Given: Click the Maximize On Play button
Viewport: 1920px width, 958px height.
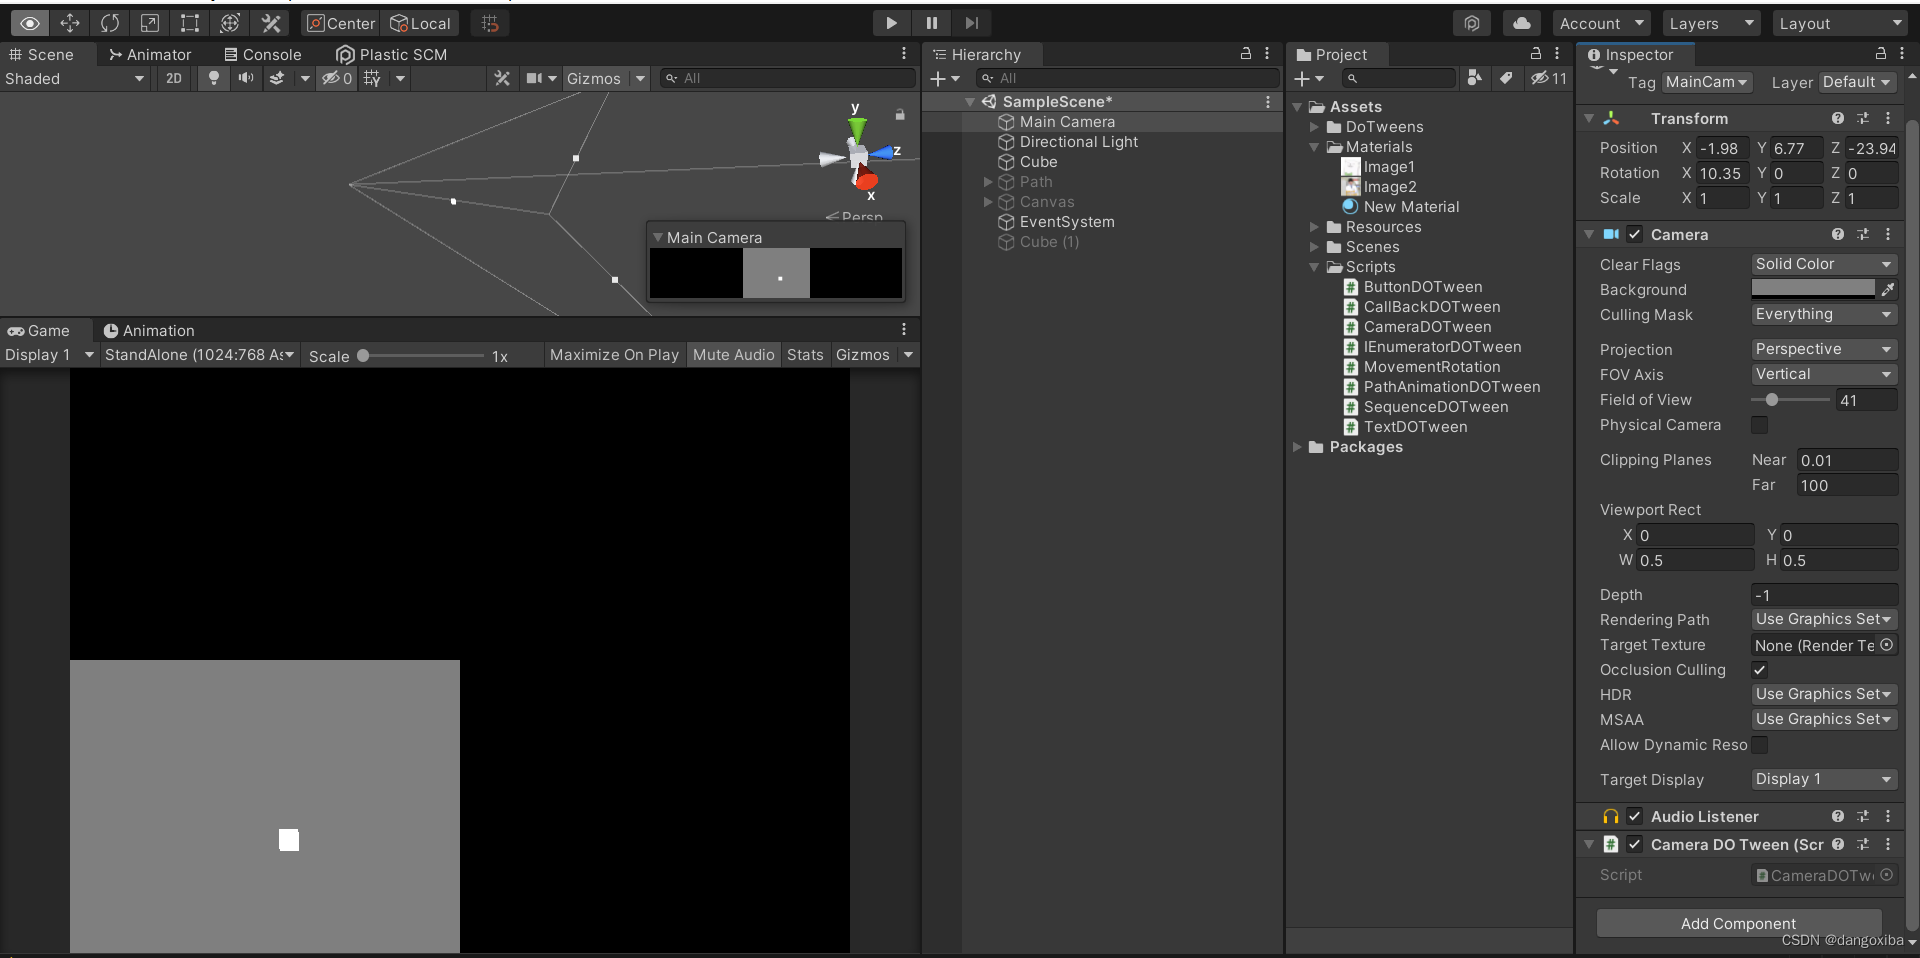Looking at the screenshot, I should click(613, 355).
